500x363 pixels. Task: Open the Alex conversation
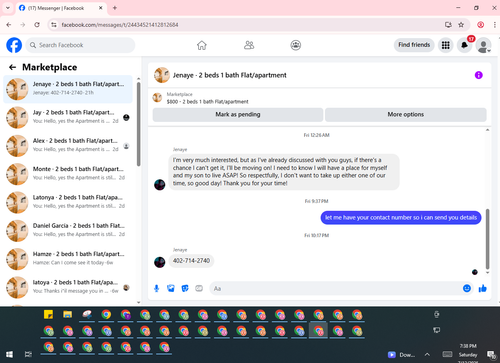coord(68,146)
